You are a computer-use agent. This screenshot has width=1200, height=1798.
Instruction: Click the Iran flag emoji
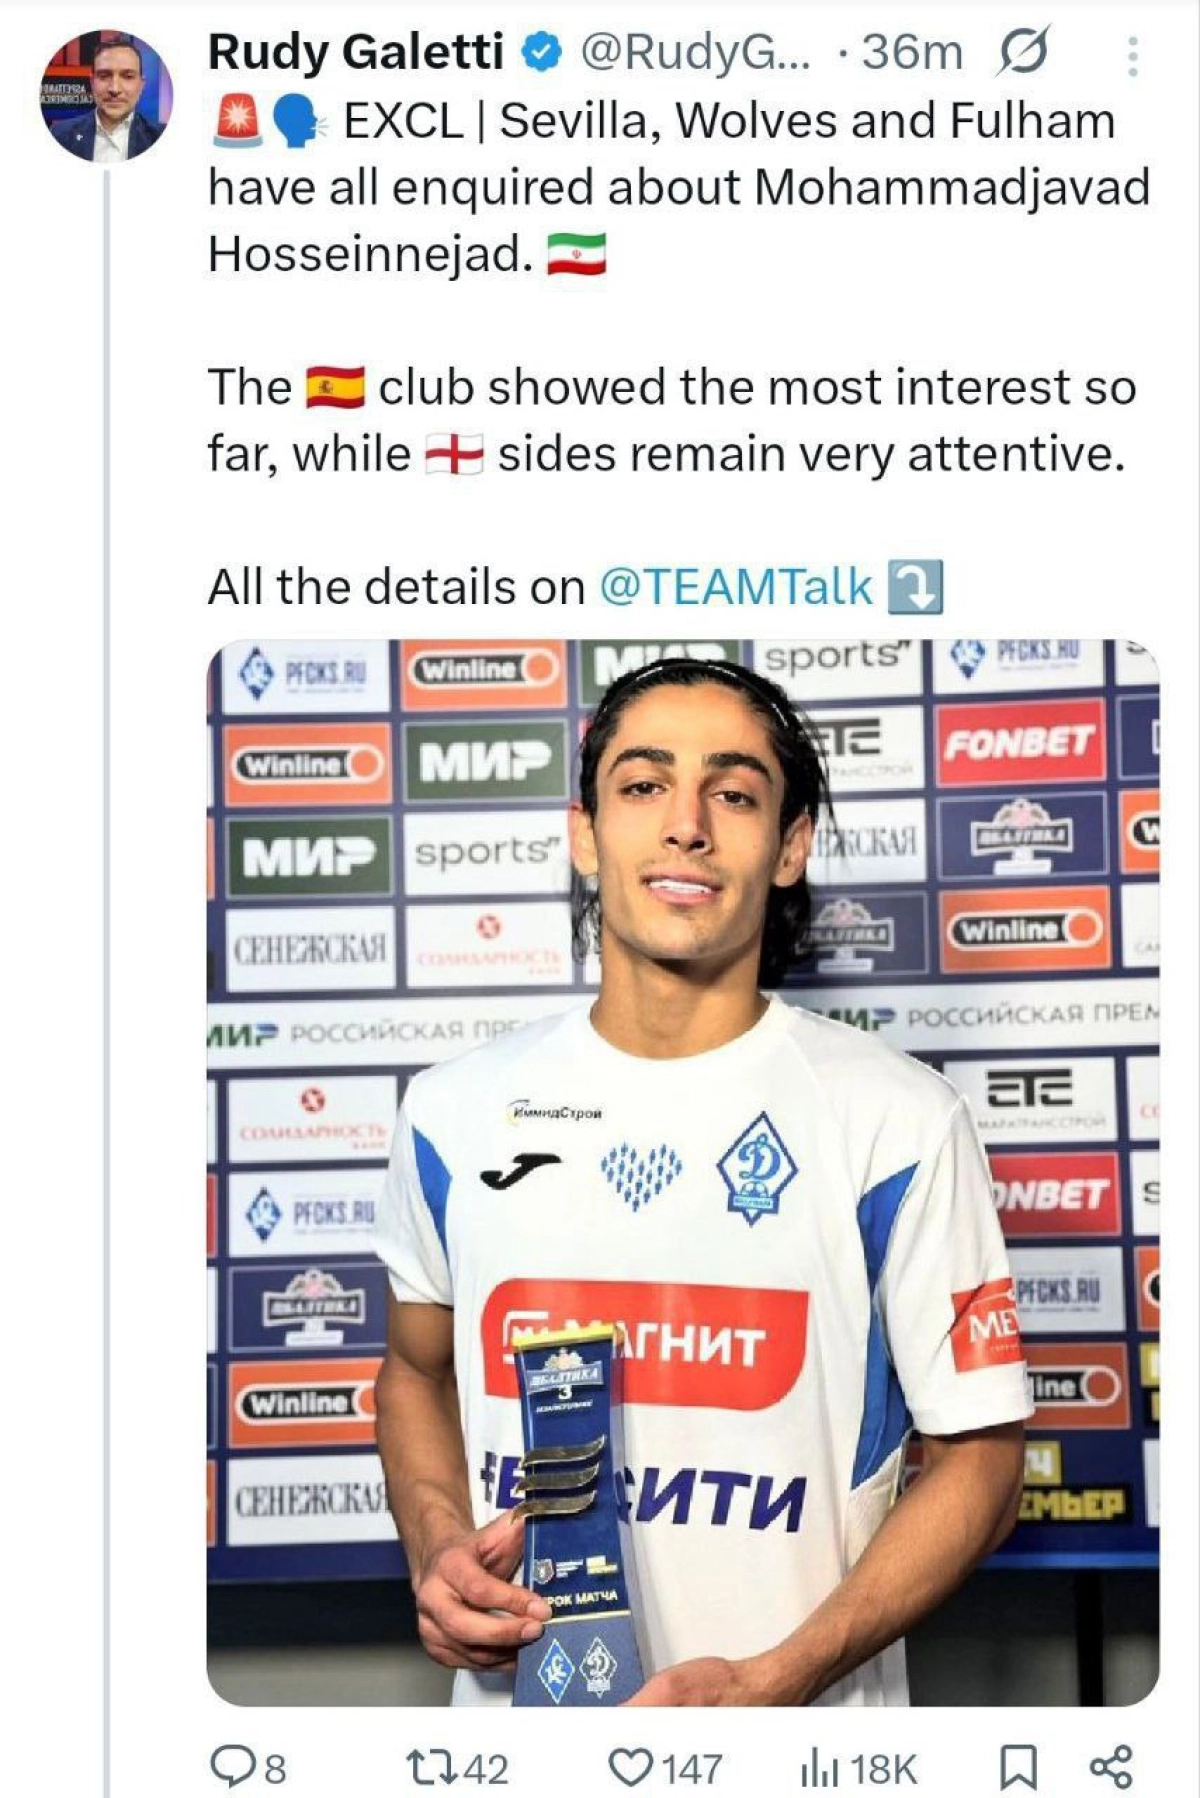(x=576, y=255)
